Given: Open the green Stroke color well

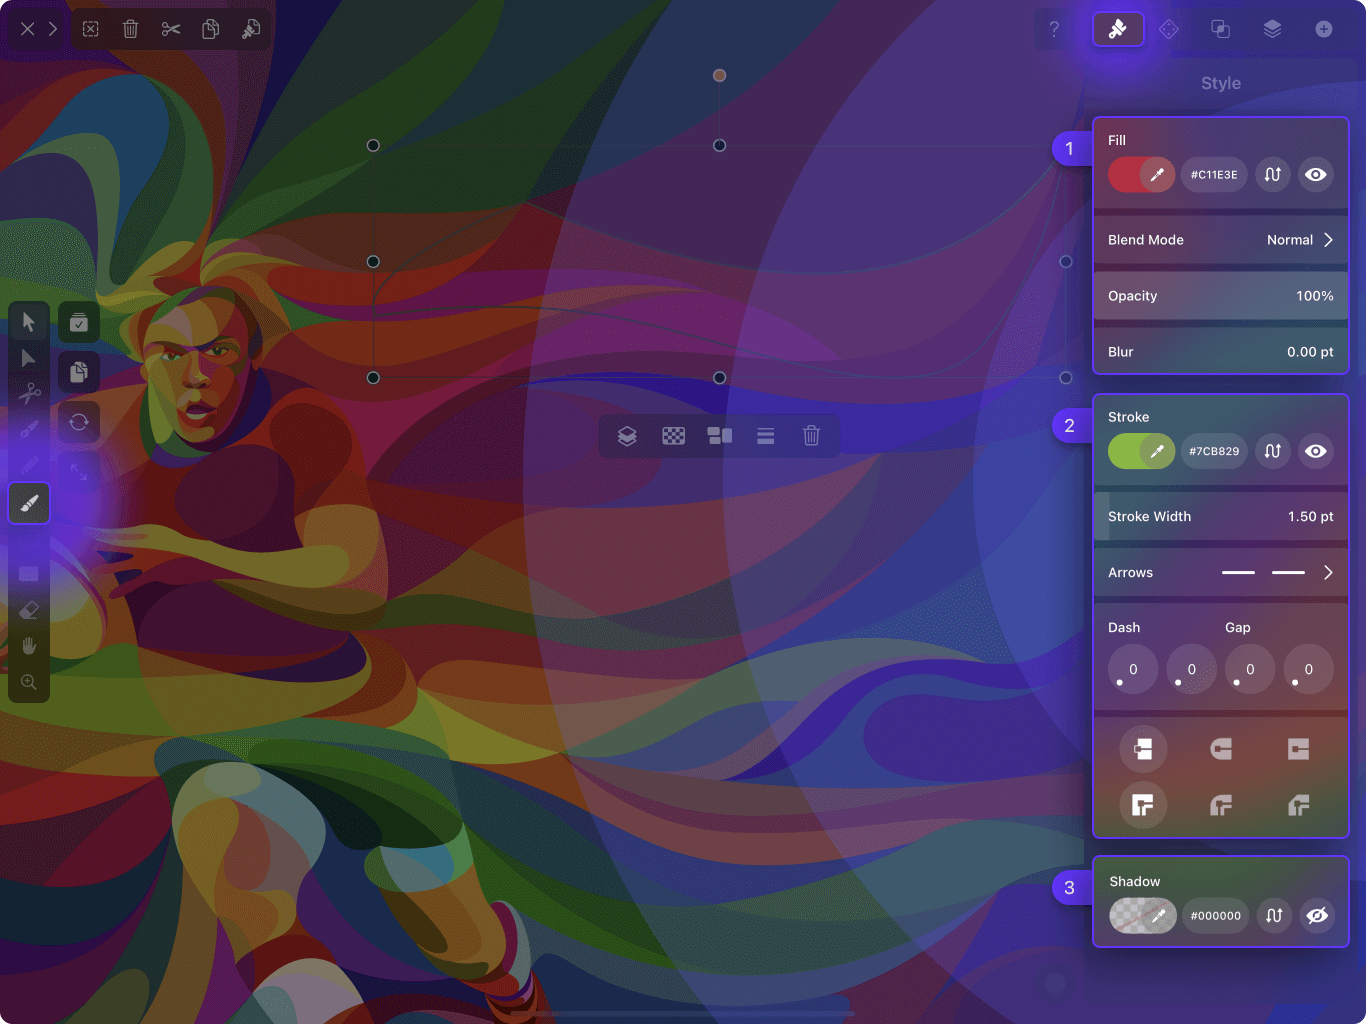Looking at the screenshot, I should pyautogui.click(x=1125, y=452).
